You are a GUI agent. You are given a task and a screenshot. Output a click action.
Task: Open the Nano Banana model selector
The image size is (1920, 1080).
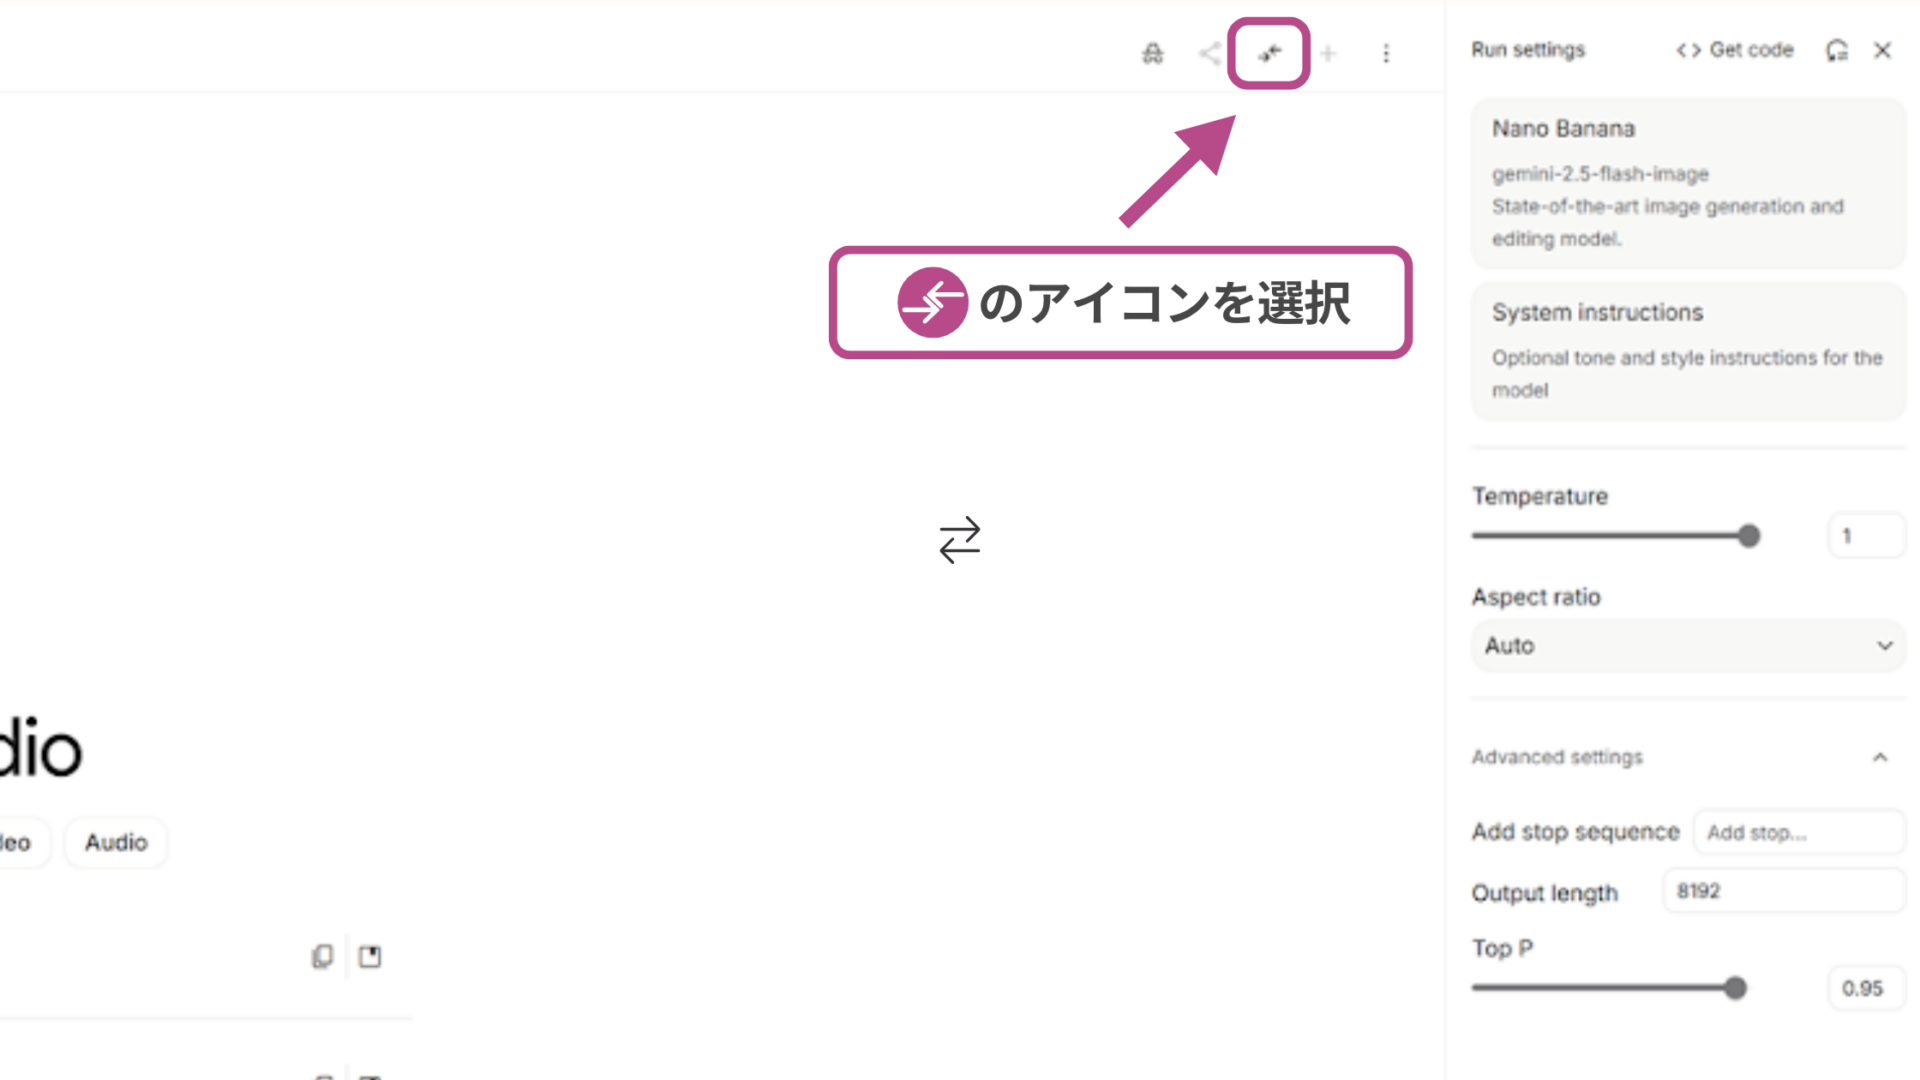pyautogui.click(x=1687, y=183)
